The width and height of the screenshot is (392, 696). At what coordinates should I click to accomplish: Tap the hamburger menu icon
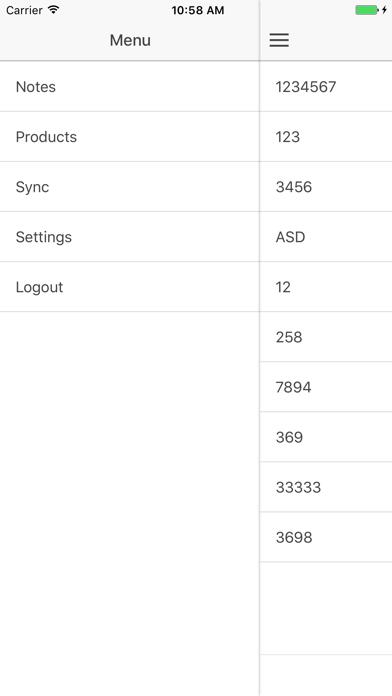279,40
